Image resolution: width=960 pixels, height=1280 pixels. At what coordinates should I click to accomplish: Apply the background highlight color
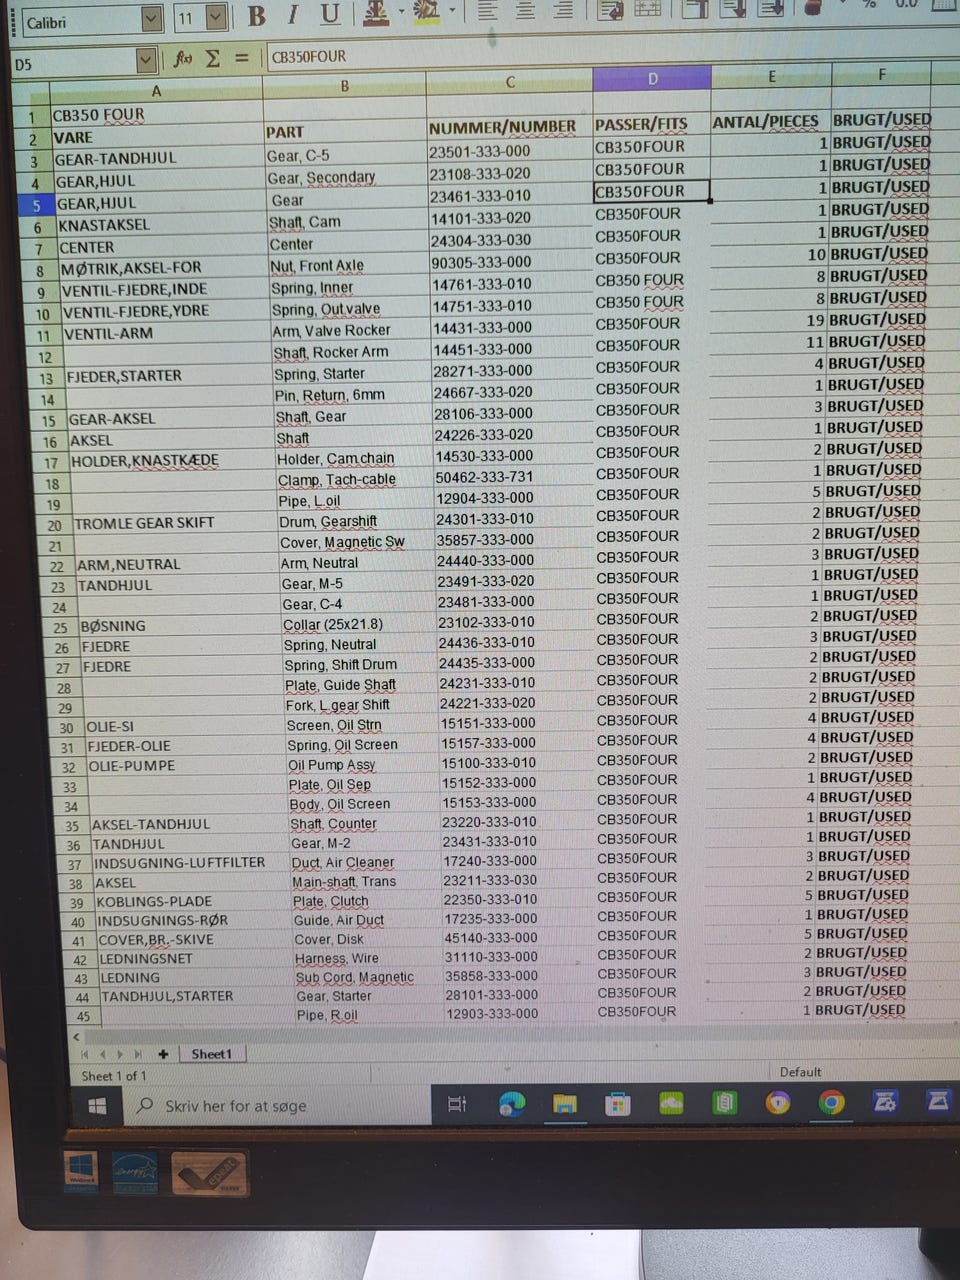pyautogui.click(x=426, y=12)
